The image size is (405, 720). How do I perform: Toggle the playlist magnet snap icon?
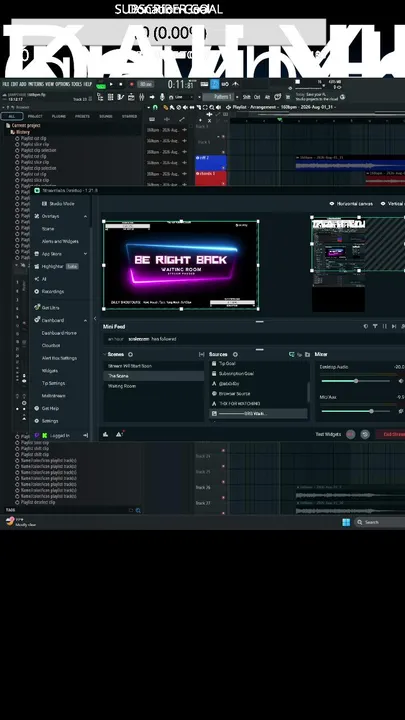tap(155, 107)
